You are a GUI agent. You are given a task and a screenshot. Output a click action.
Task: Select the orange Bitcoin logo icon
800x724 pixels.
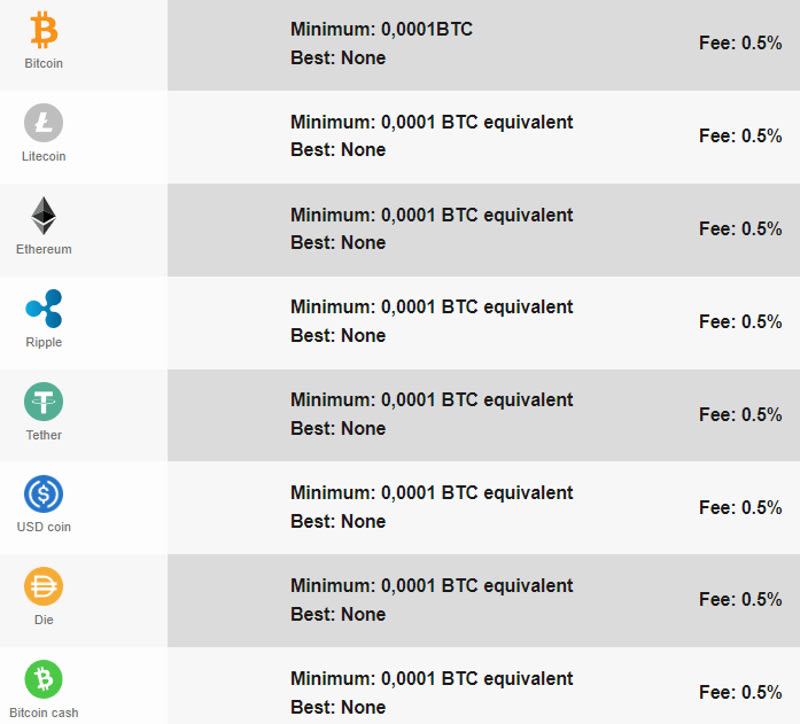[44, 31]
